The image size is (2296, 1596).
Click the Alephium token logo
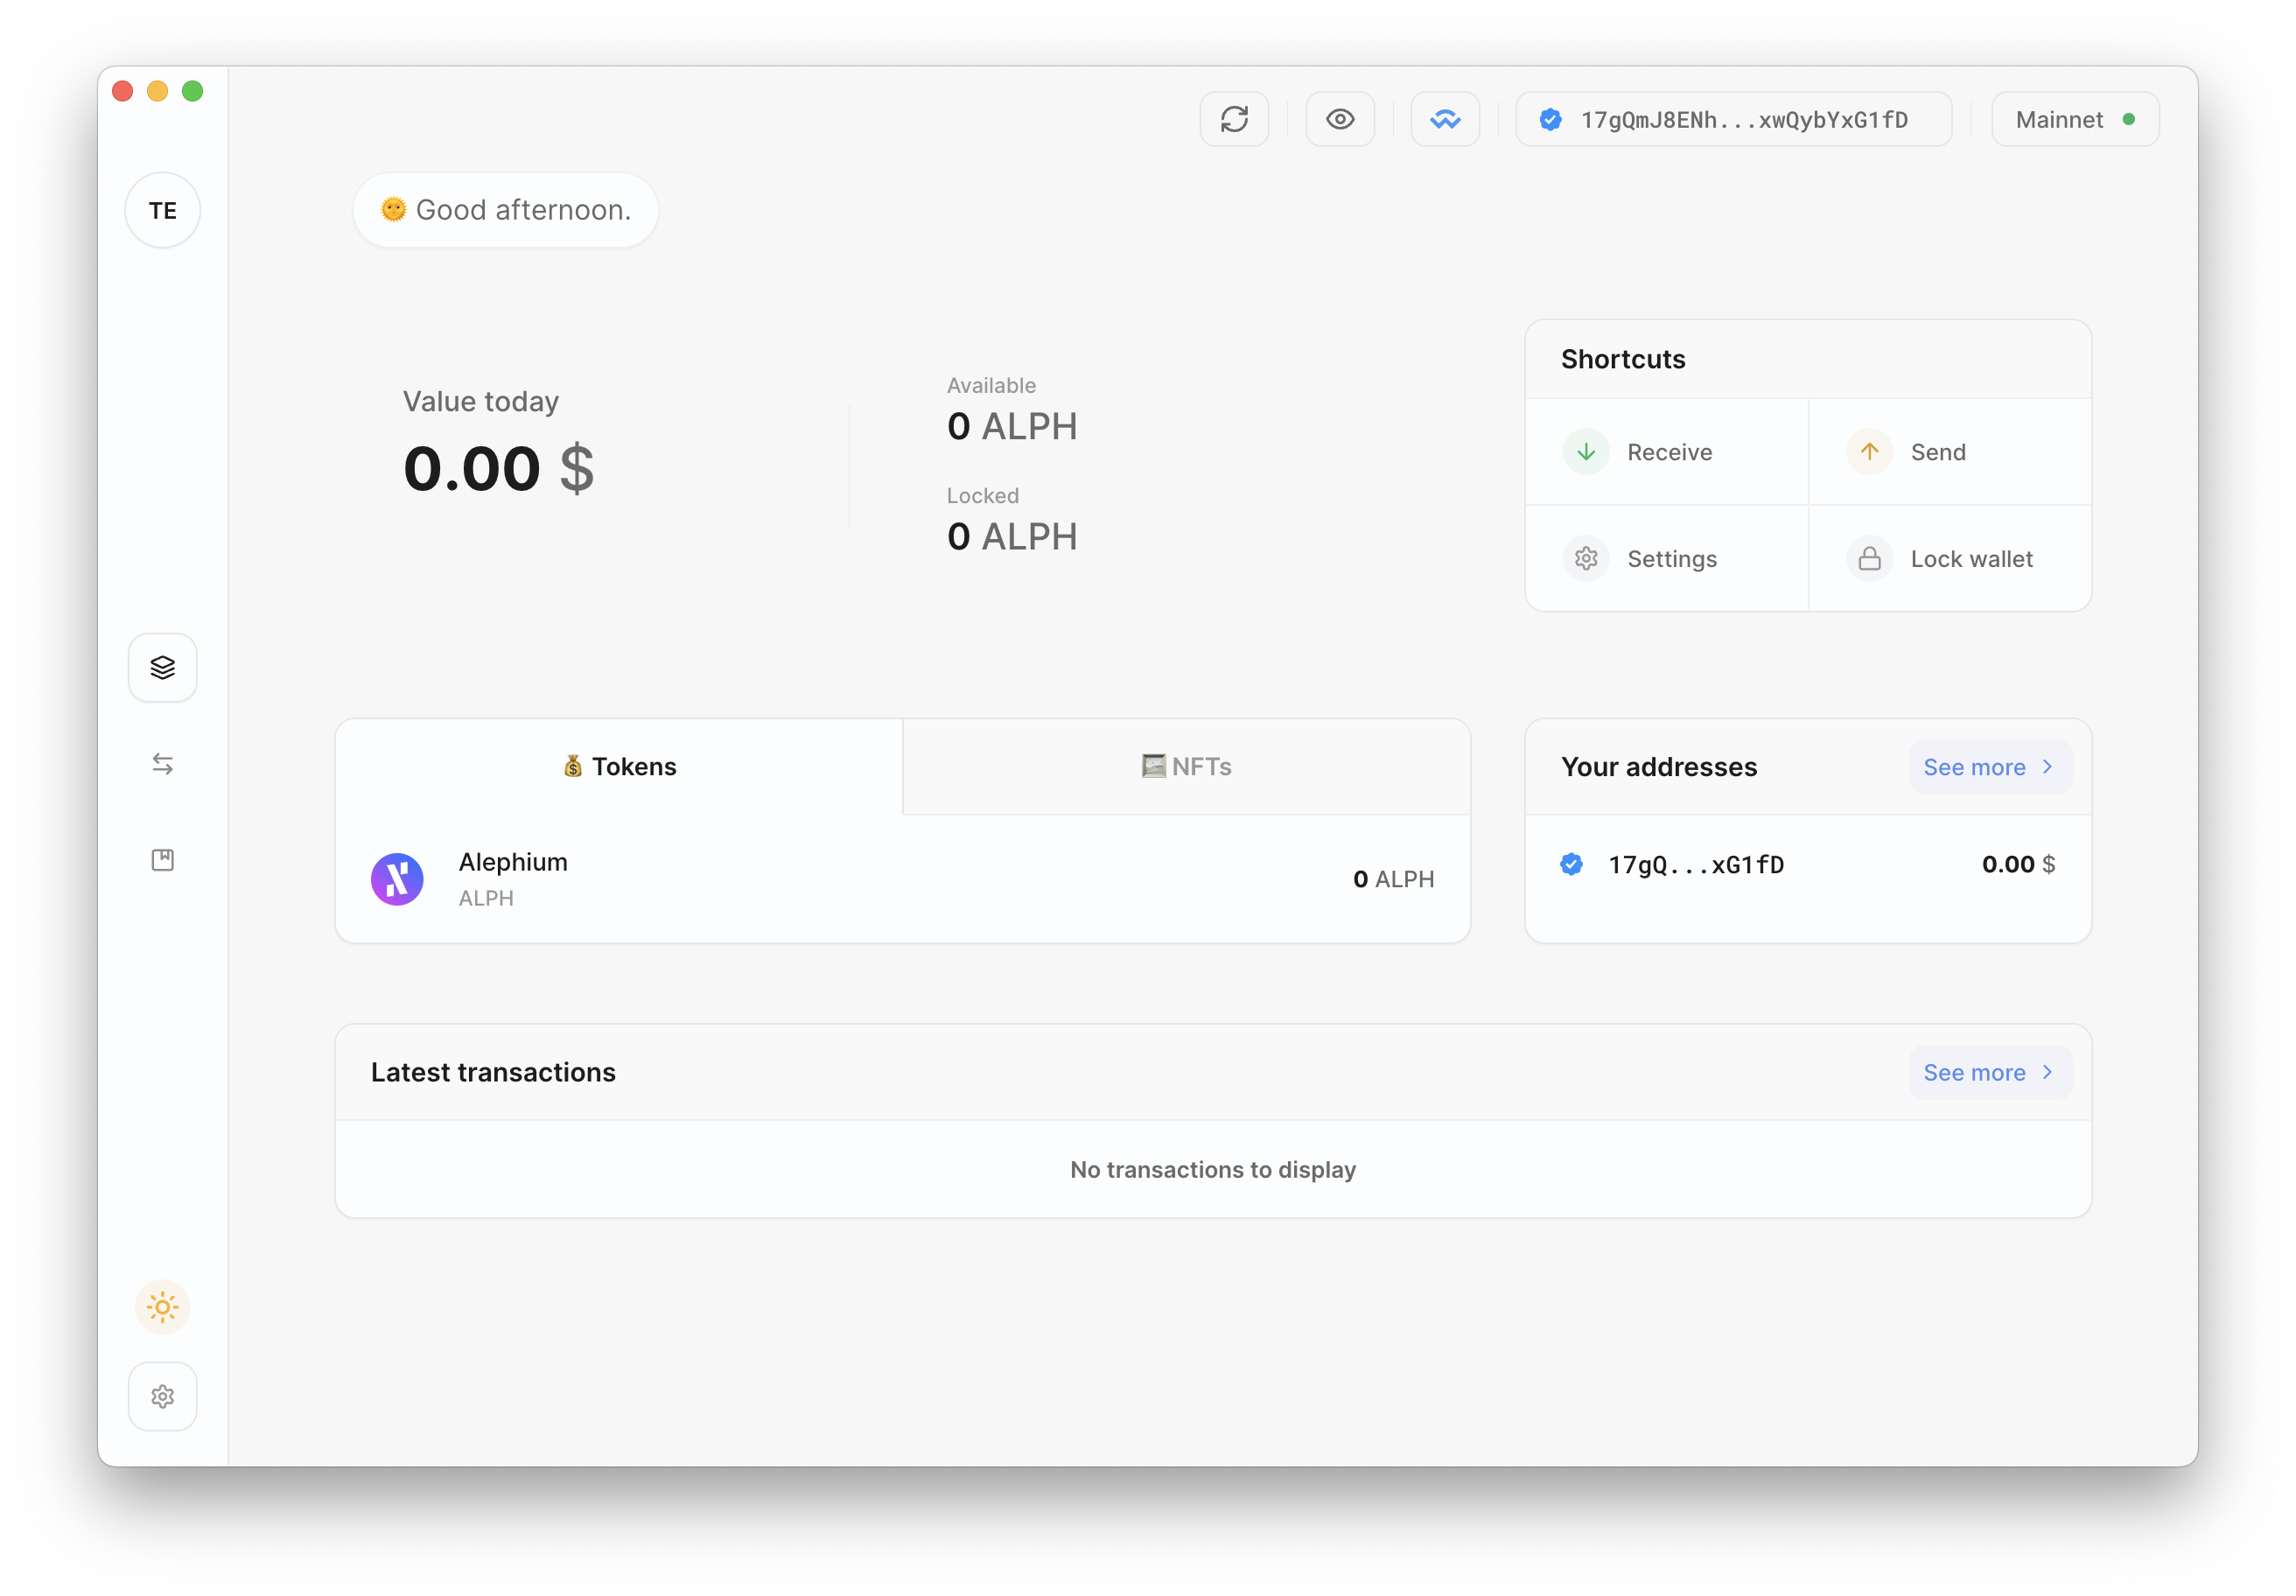point(397,879)
